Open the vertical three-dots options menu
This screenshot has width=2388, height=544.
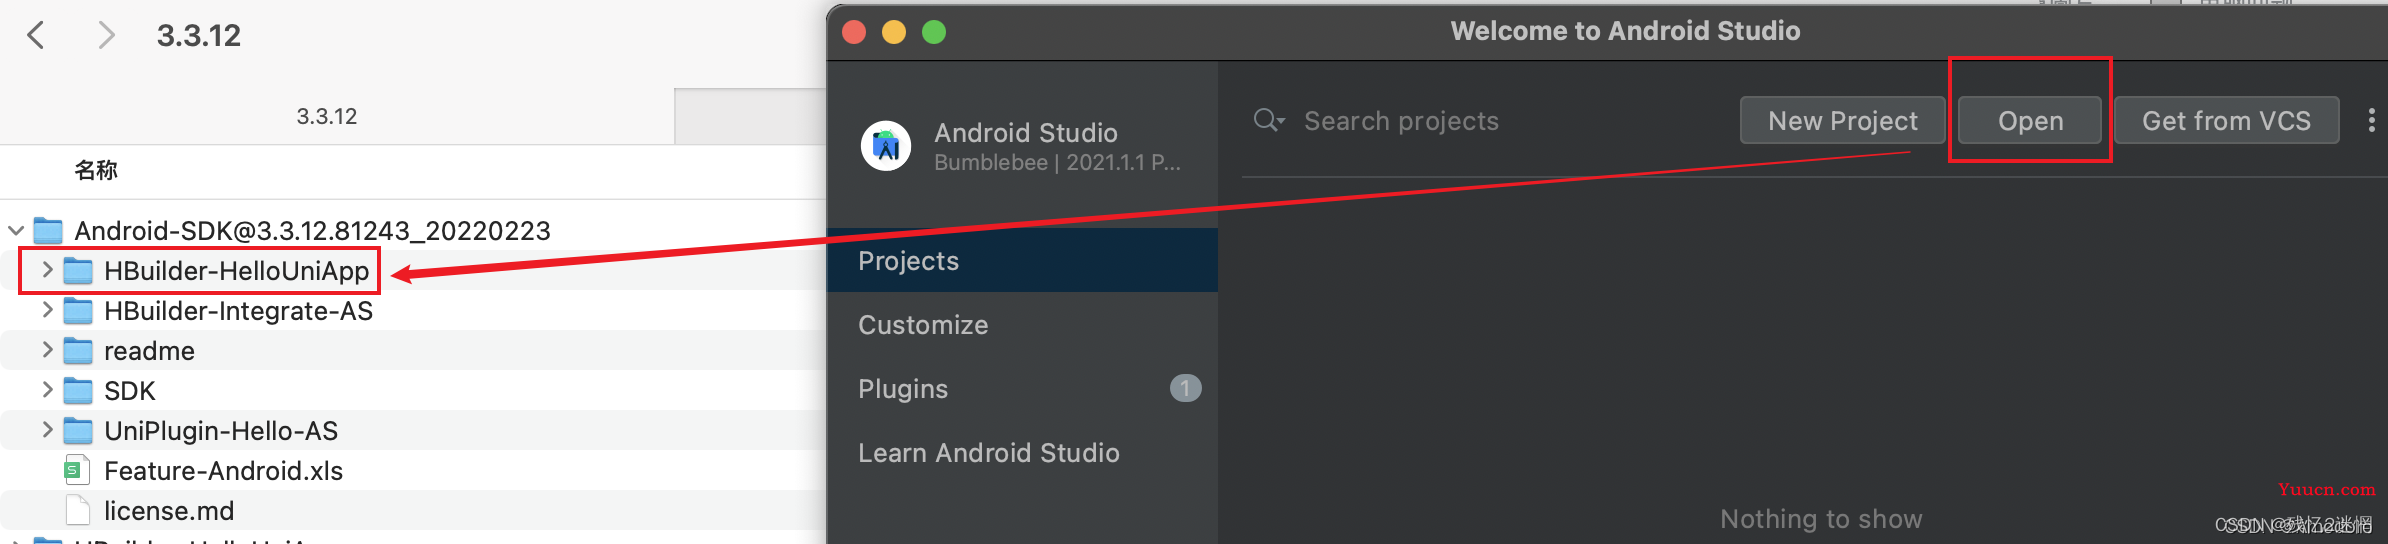pos(2371,120)
